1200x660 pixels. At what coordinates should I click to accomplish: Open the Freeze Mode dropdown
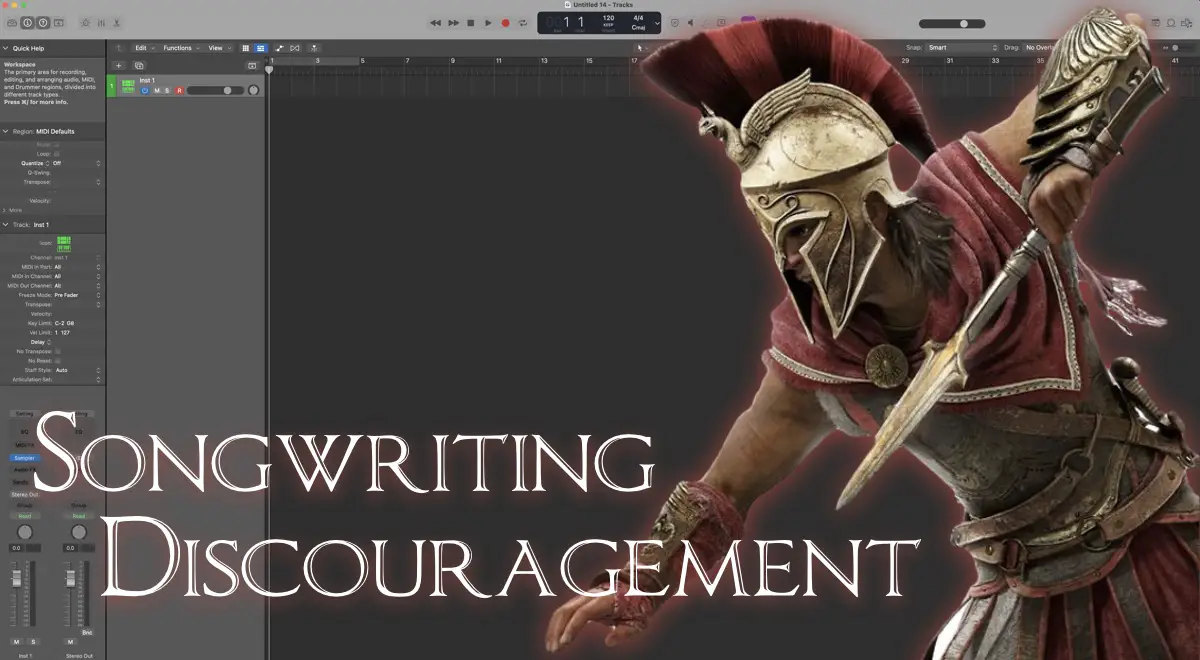pyautogui.click(x=77, y=295)
